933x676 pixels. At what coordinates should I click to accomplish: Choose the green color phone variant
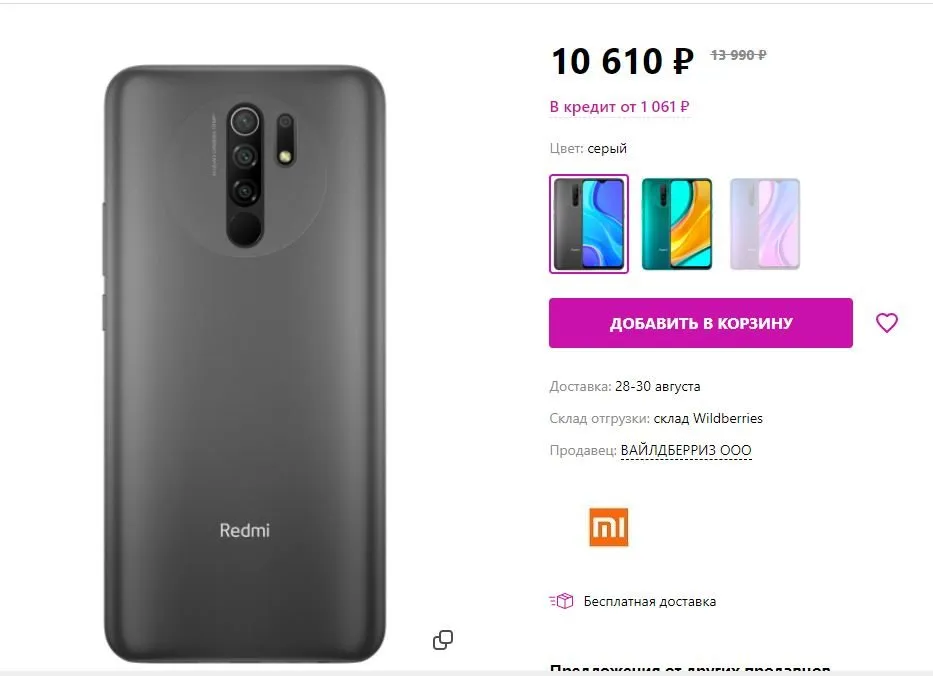point(677,224)
